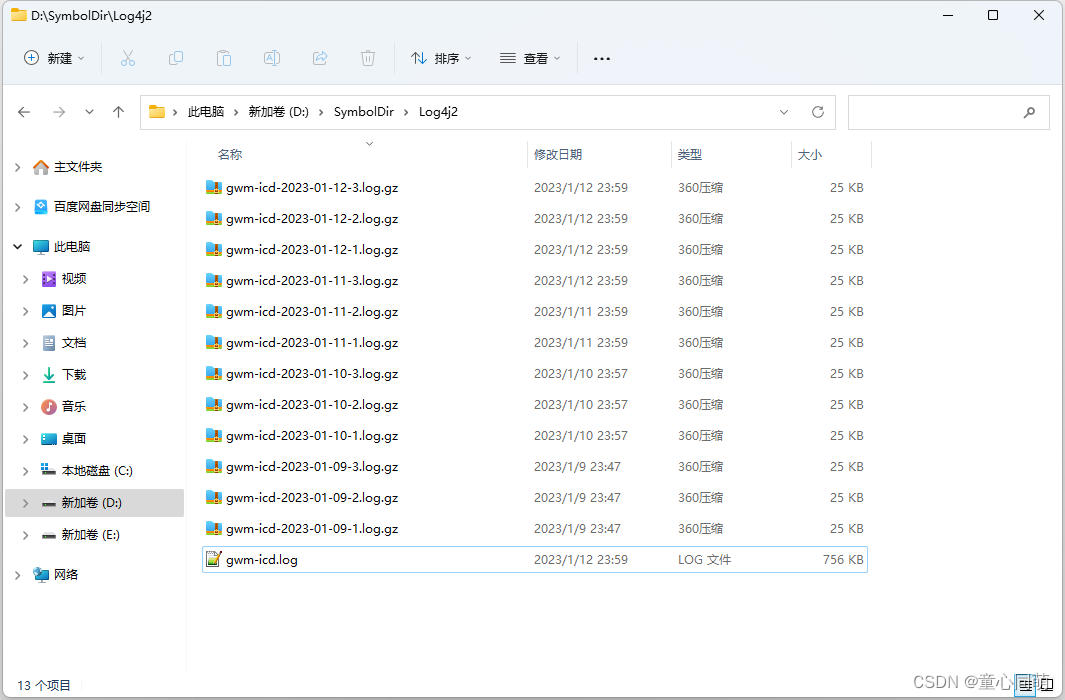Open the See more (...) toolbar menu

(601, 58)
